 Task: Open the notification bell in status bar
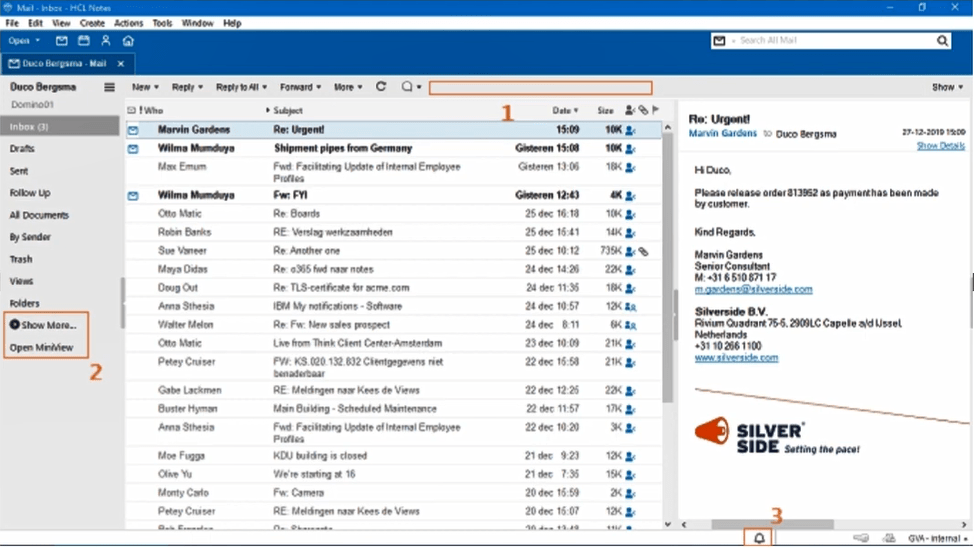[759, 538]
